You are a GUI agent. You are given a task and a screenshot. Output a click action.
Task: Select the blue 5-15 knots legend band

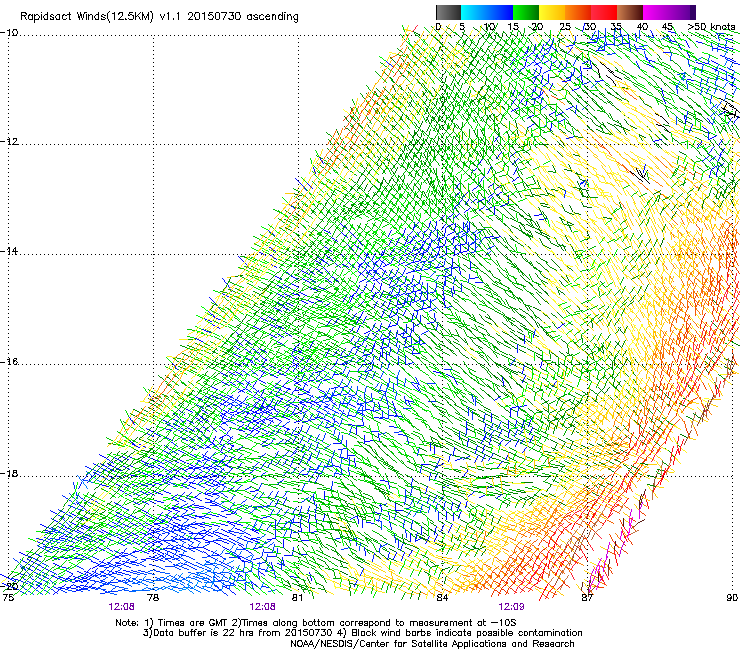[x=487, y=12]
